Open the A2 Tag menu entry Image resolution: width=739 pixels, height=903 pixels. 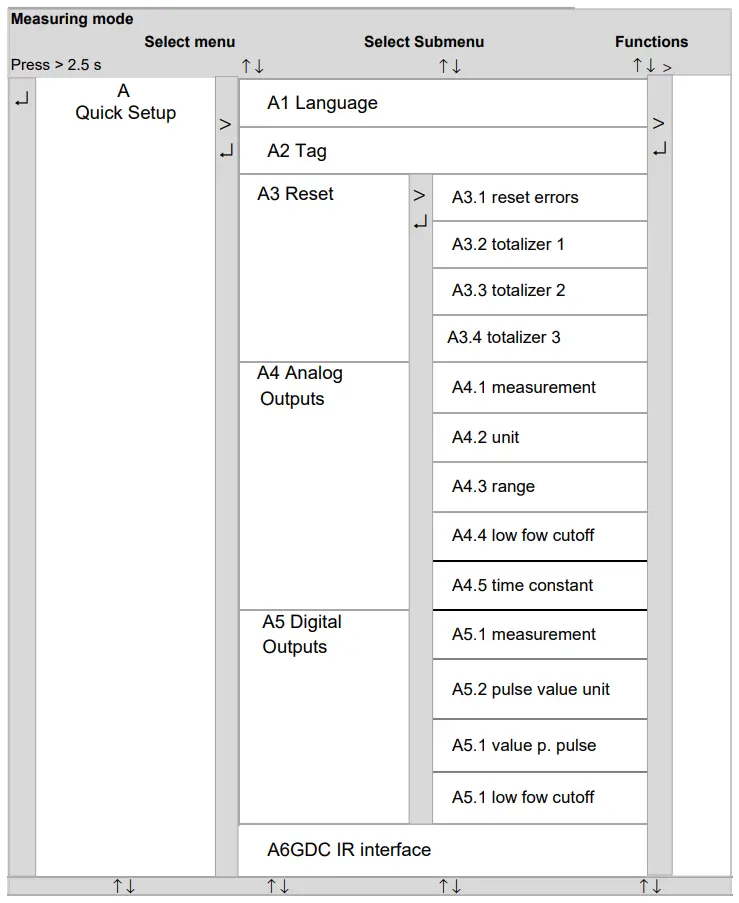(x=297, y=151)
